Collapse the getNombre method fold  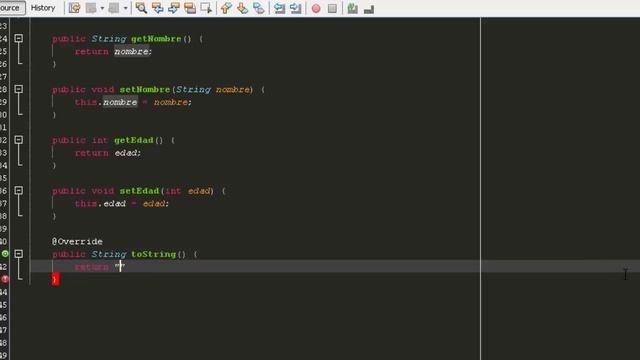pyautogui.click(x=19, y=38)
